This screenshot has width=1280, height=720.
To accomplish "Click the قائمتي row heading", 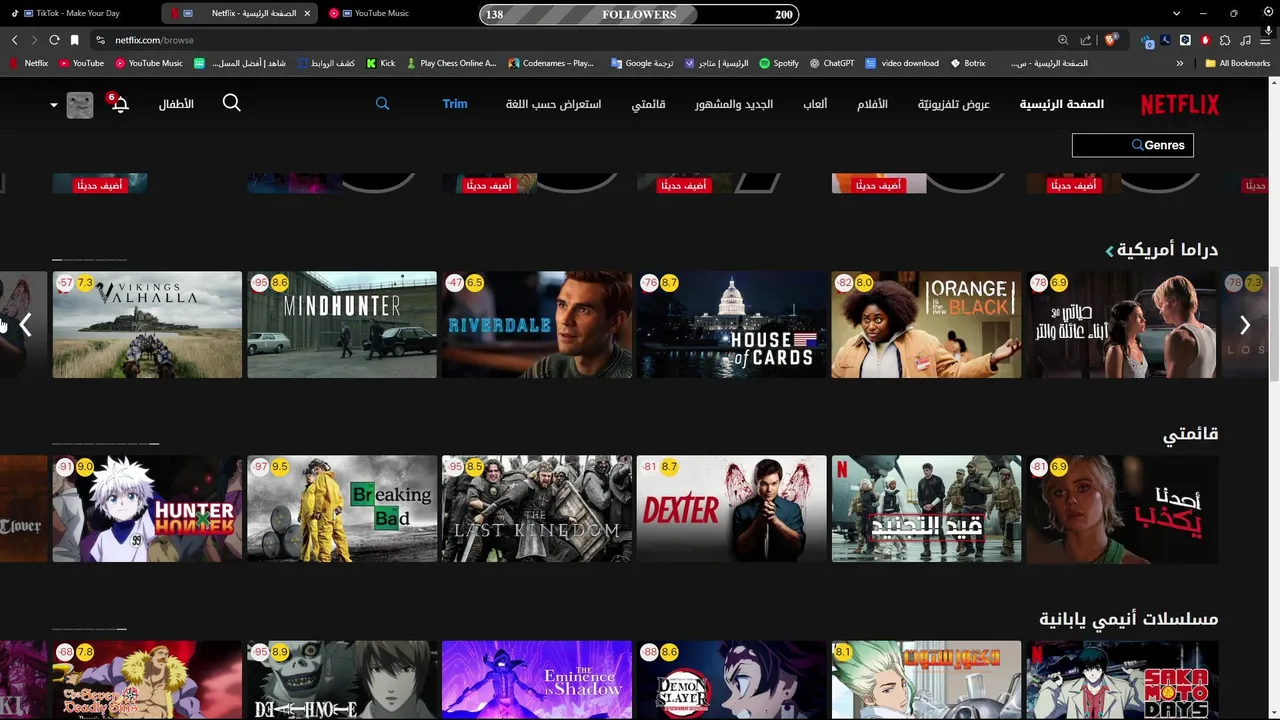I will 1190,434.
